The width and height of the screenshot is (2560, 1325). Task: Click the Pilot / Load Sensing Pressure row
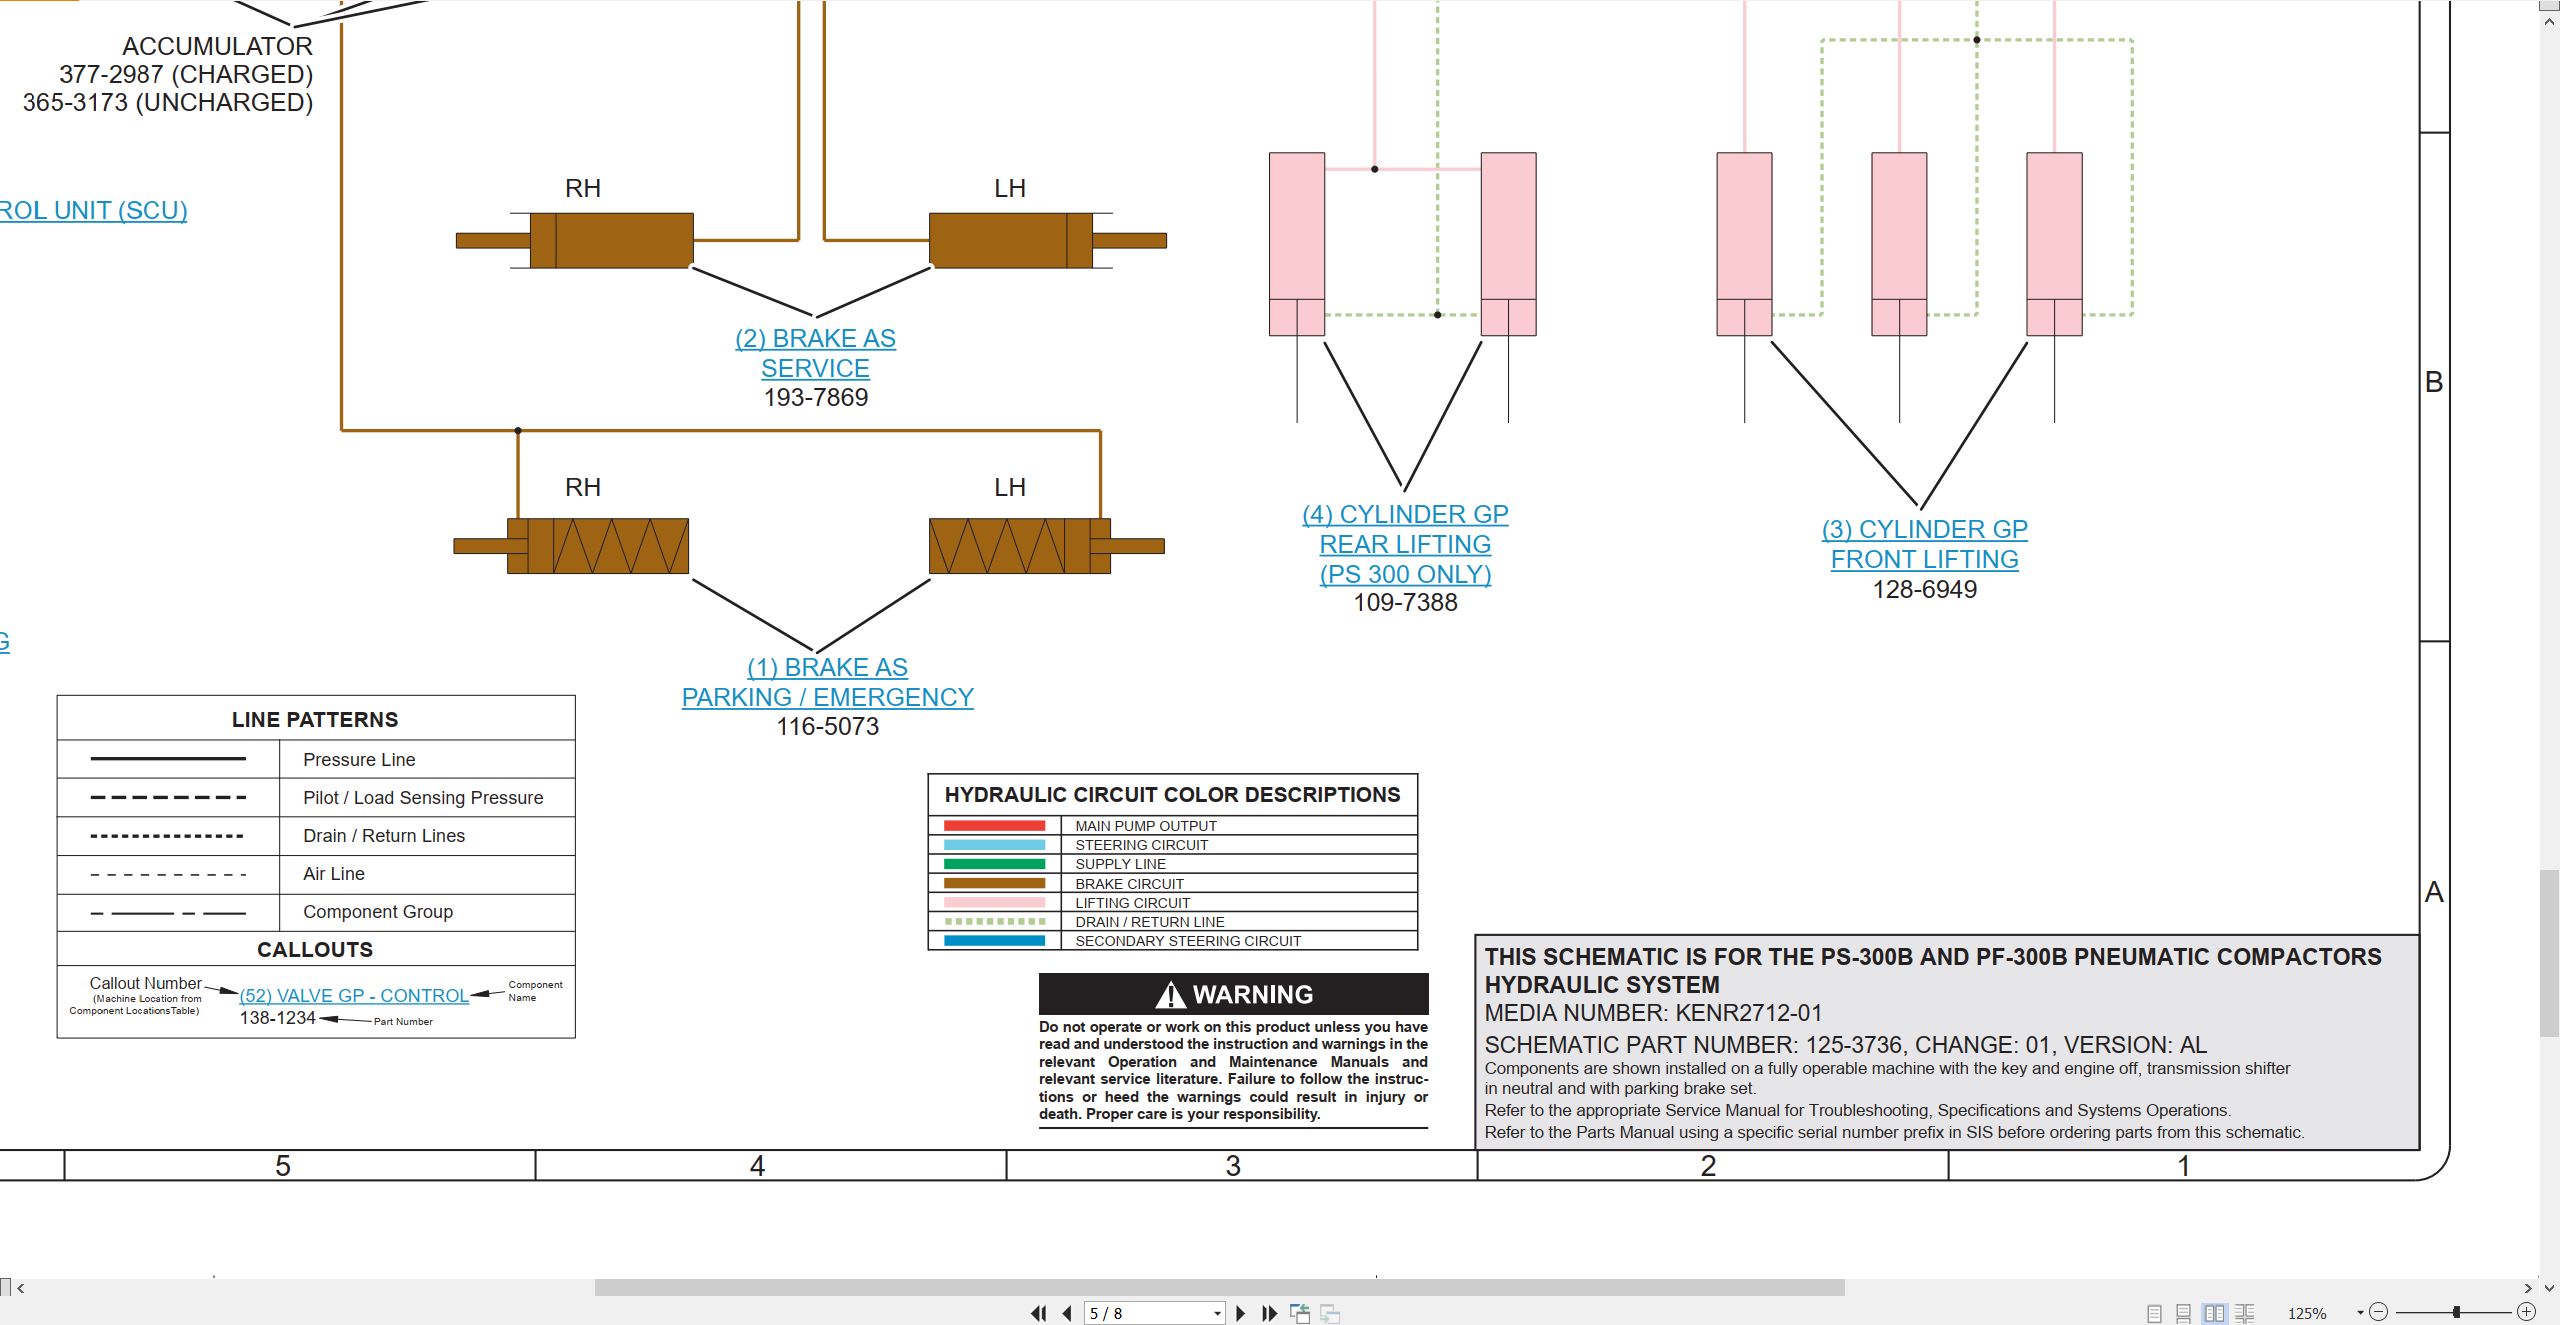click(316, 798)
